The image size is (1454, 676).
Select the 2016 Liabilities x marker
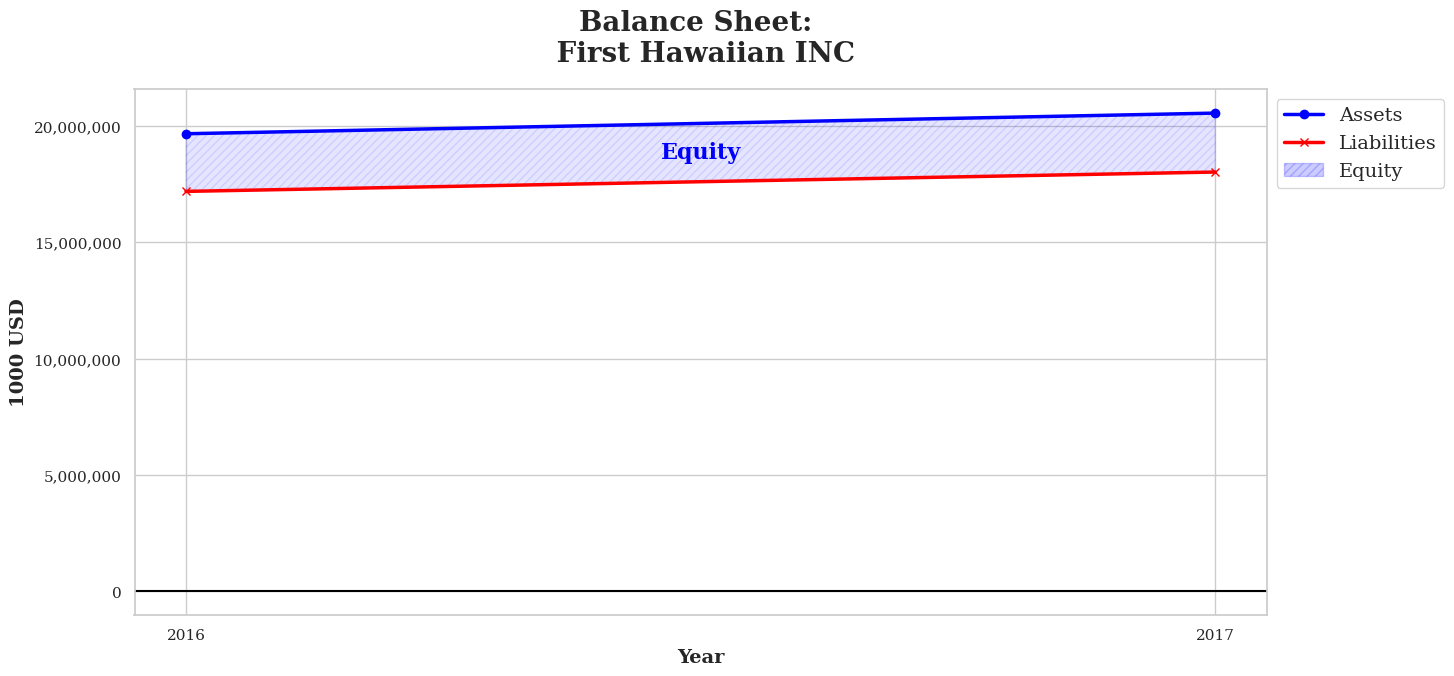[x=186, y=191]
